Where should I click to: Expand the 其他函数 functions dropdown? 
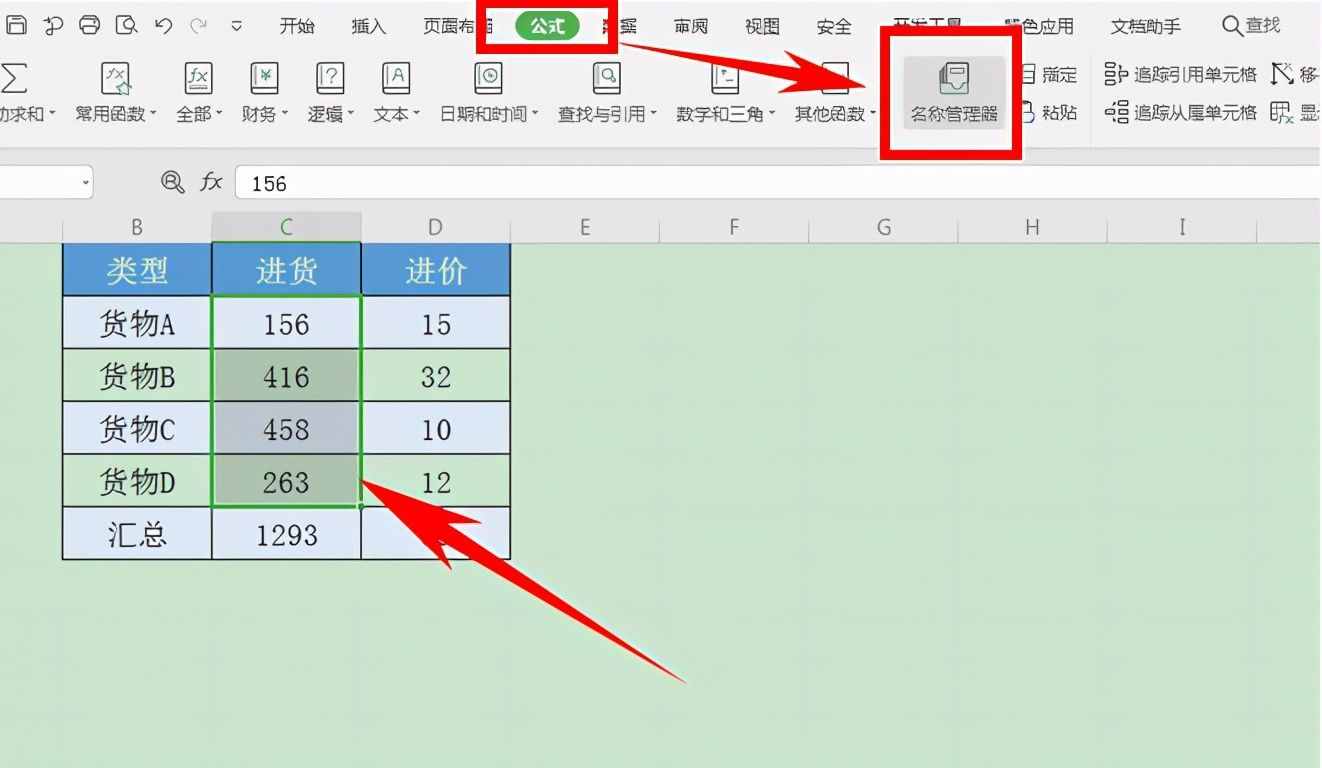(x=873, y=115)
